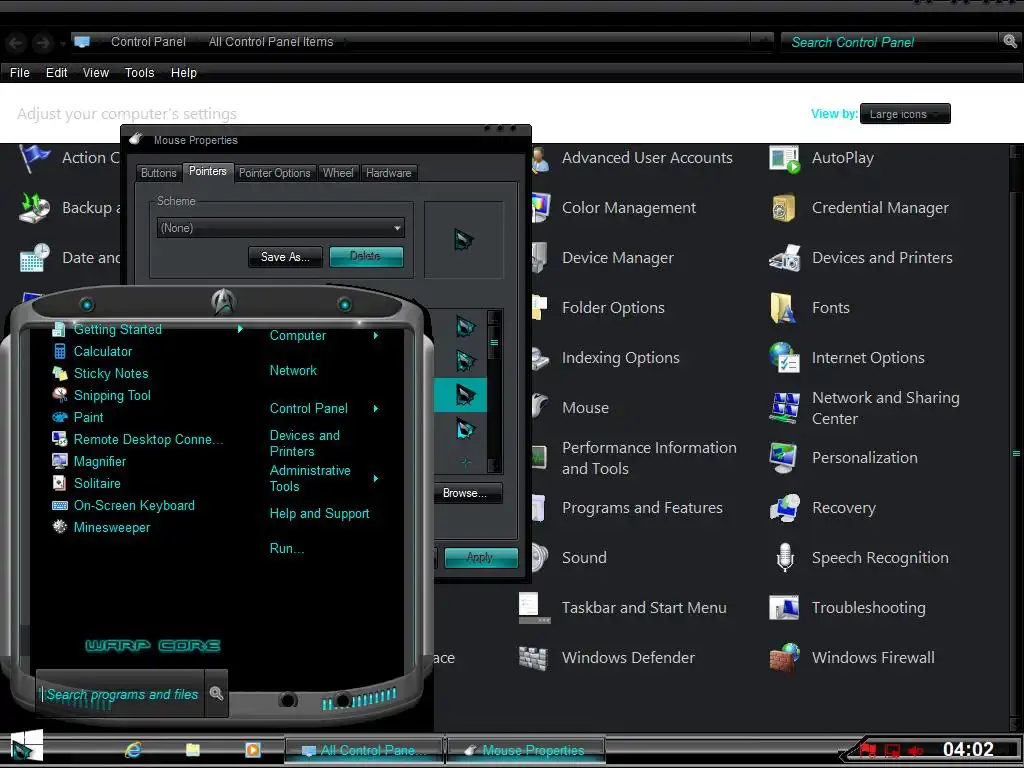1024x768 pixels.
Task: Switch to the Buttons tab
Action: pos(159,173)
